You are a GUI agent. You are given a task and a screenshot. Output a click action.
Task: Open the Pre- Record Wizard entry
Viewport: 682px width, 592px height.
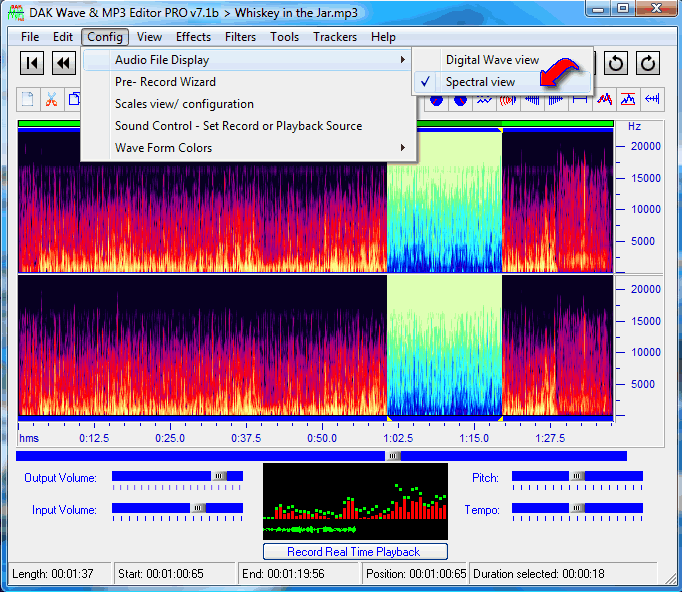click(x=165, y=82)
